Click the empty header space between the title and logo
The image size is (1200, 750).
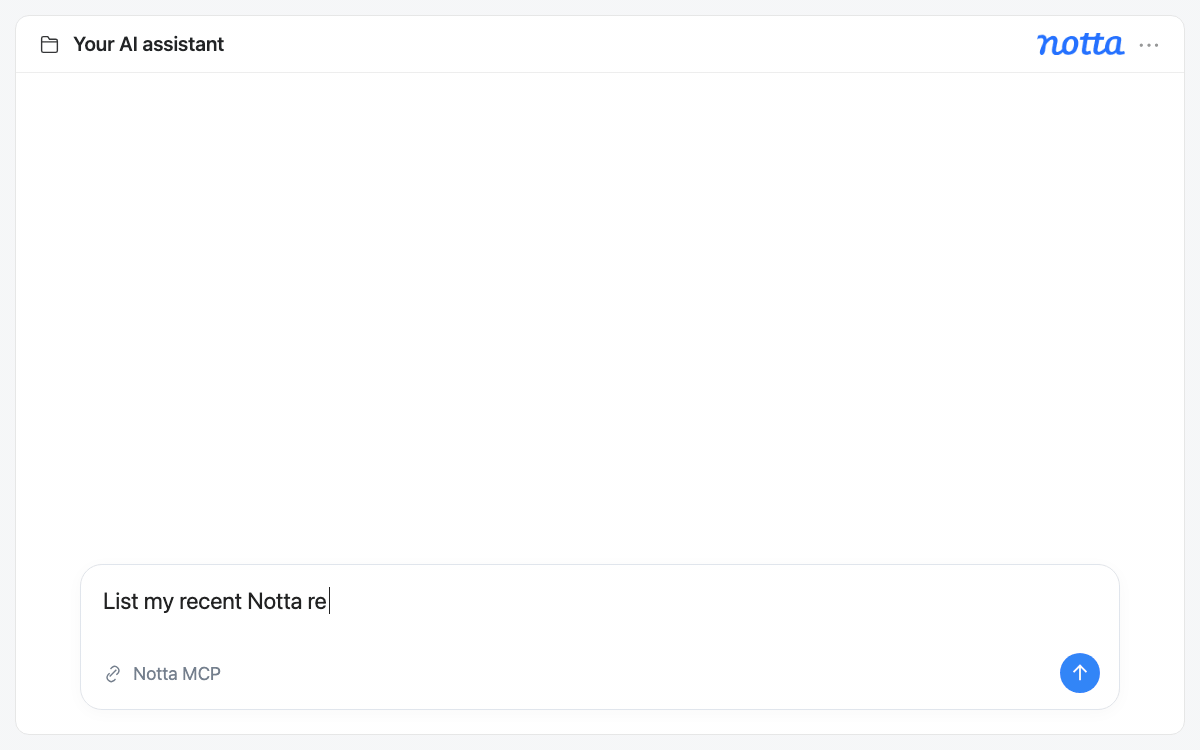click(630, 44)
